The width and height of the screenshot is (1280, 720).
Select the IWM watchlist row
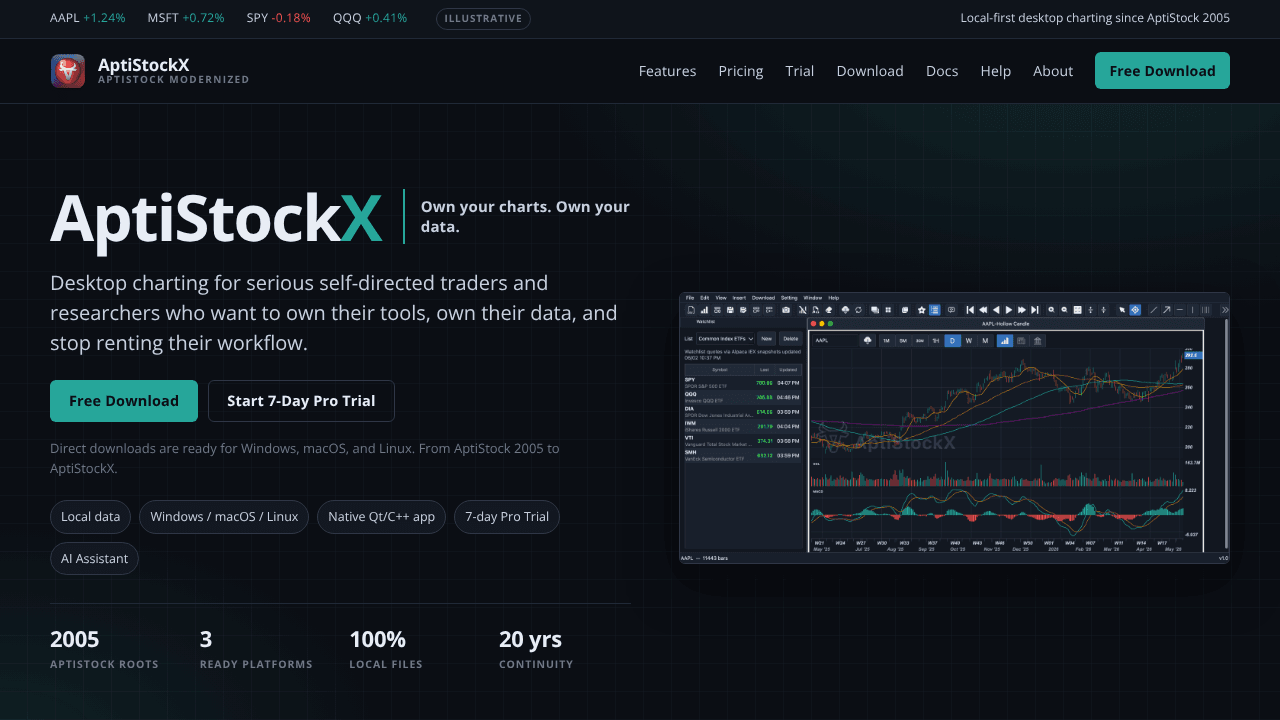coord(743,425)
